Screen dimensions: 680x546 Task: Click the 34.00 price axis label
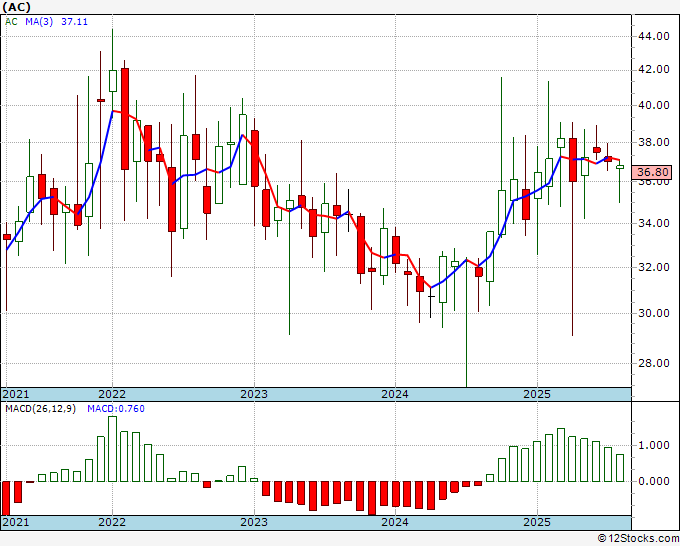pyautogui.click(x=654, y=223)
